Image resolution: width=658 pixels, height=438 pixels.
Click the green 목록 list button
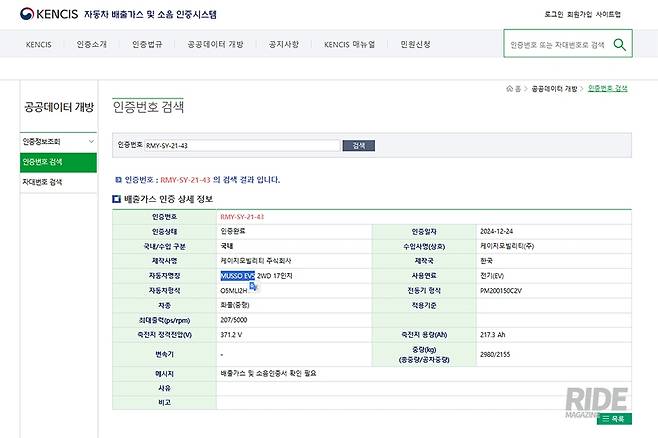pyautogui.click(x=614, y=419)
